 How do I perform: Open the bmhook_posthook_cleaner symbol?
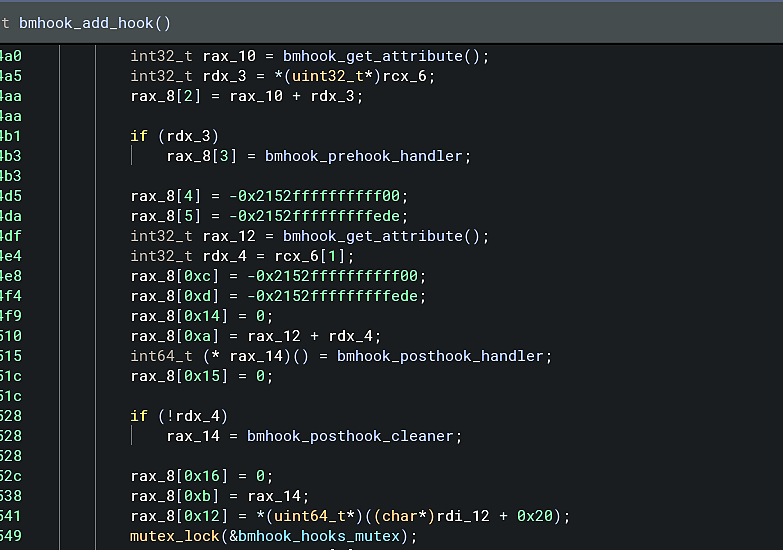(x=350, y=436)
